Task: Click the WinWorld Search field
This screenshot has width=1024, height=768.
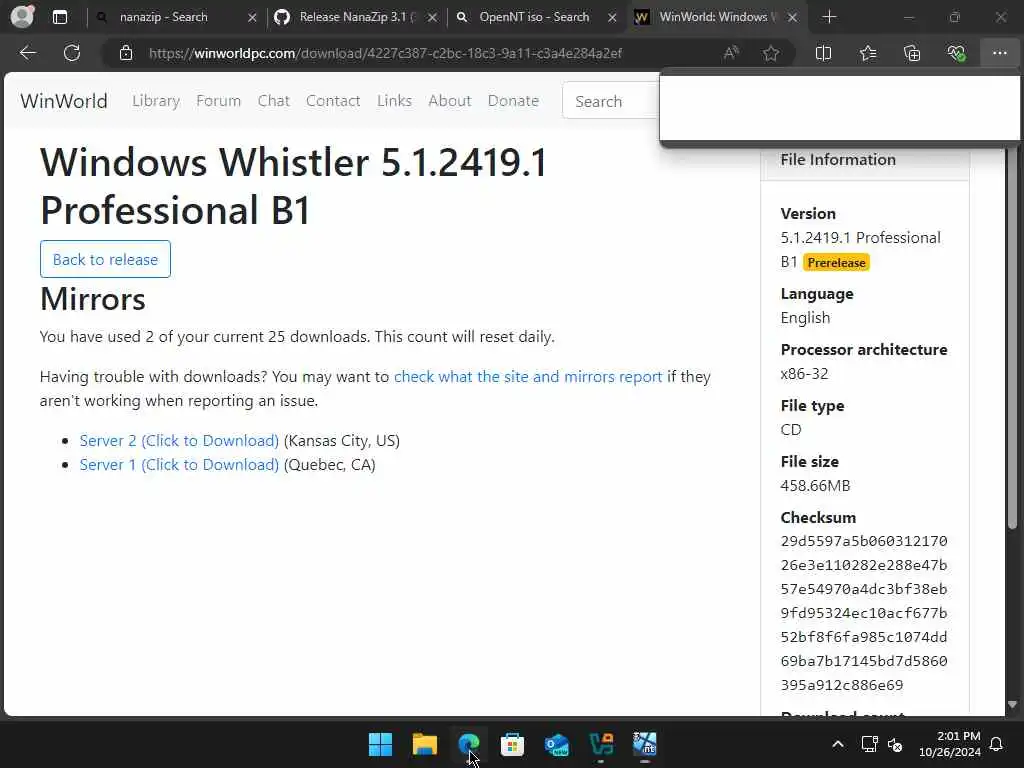Action: point(611,101)
